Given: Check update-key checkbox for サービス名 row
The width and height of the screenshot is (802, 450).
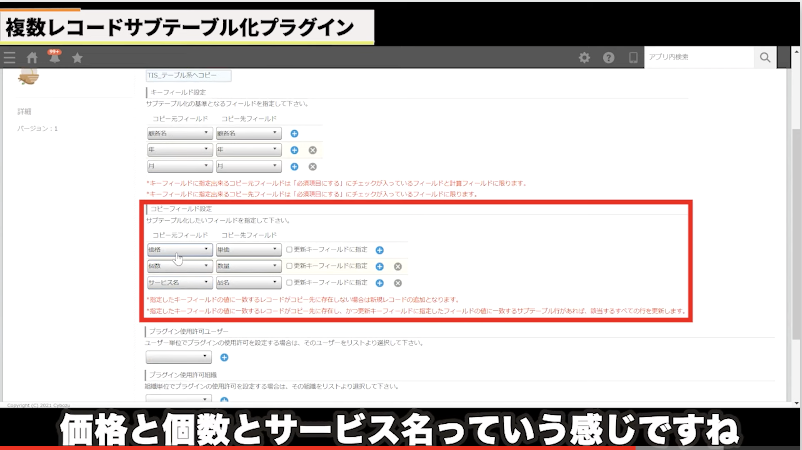Looking at the screenshot, I should point(290,283).
